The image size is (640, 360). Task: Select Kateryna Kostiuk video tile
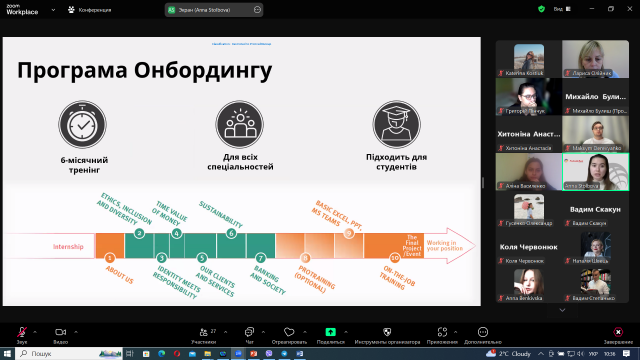coord(529,59)
